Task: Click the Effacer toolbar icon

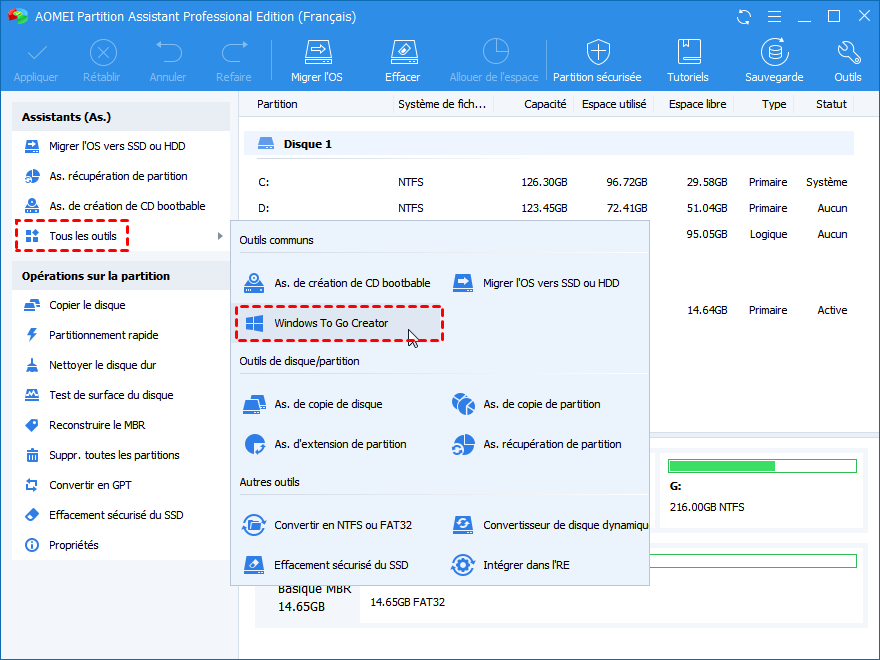Action: tap(402, 52)
